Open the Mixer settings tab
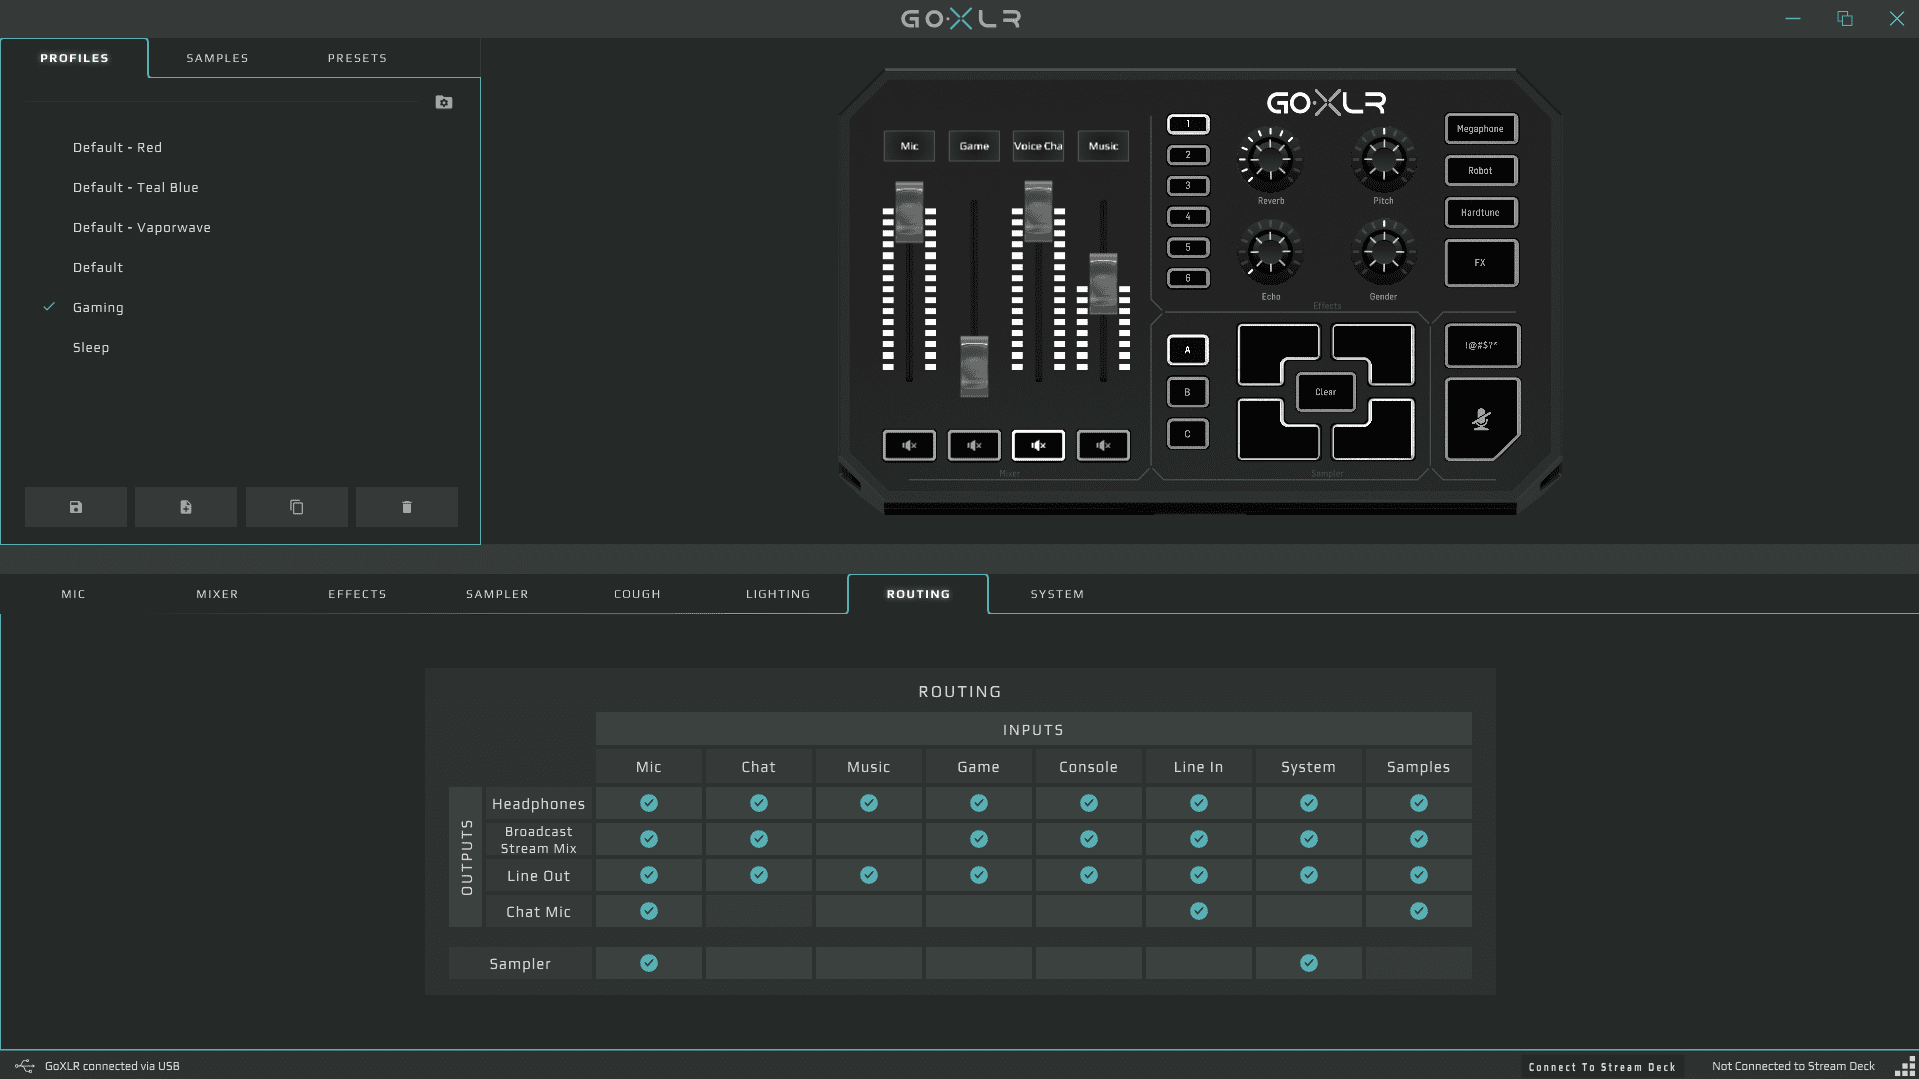Image resolution: width=1919 pixels, height=1079 pixels. [x=217, y=594]
